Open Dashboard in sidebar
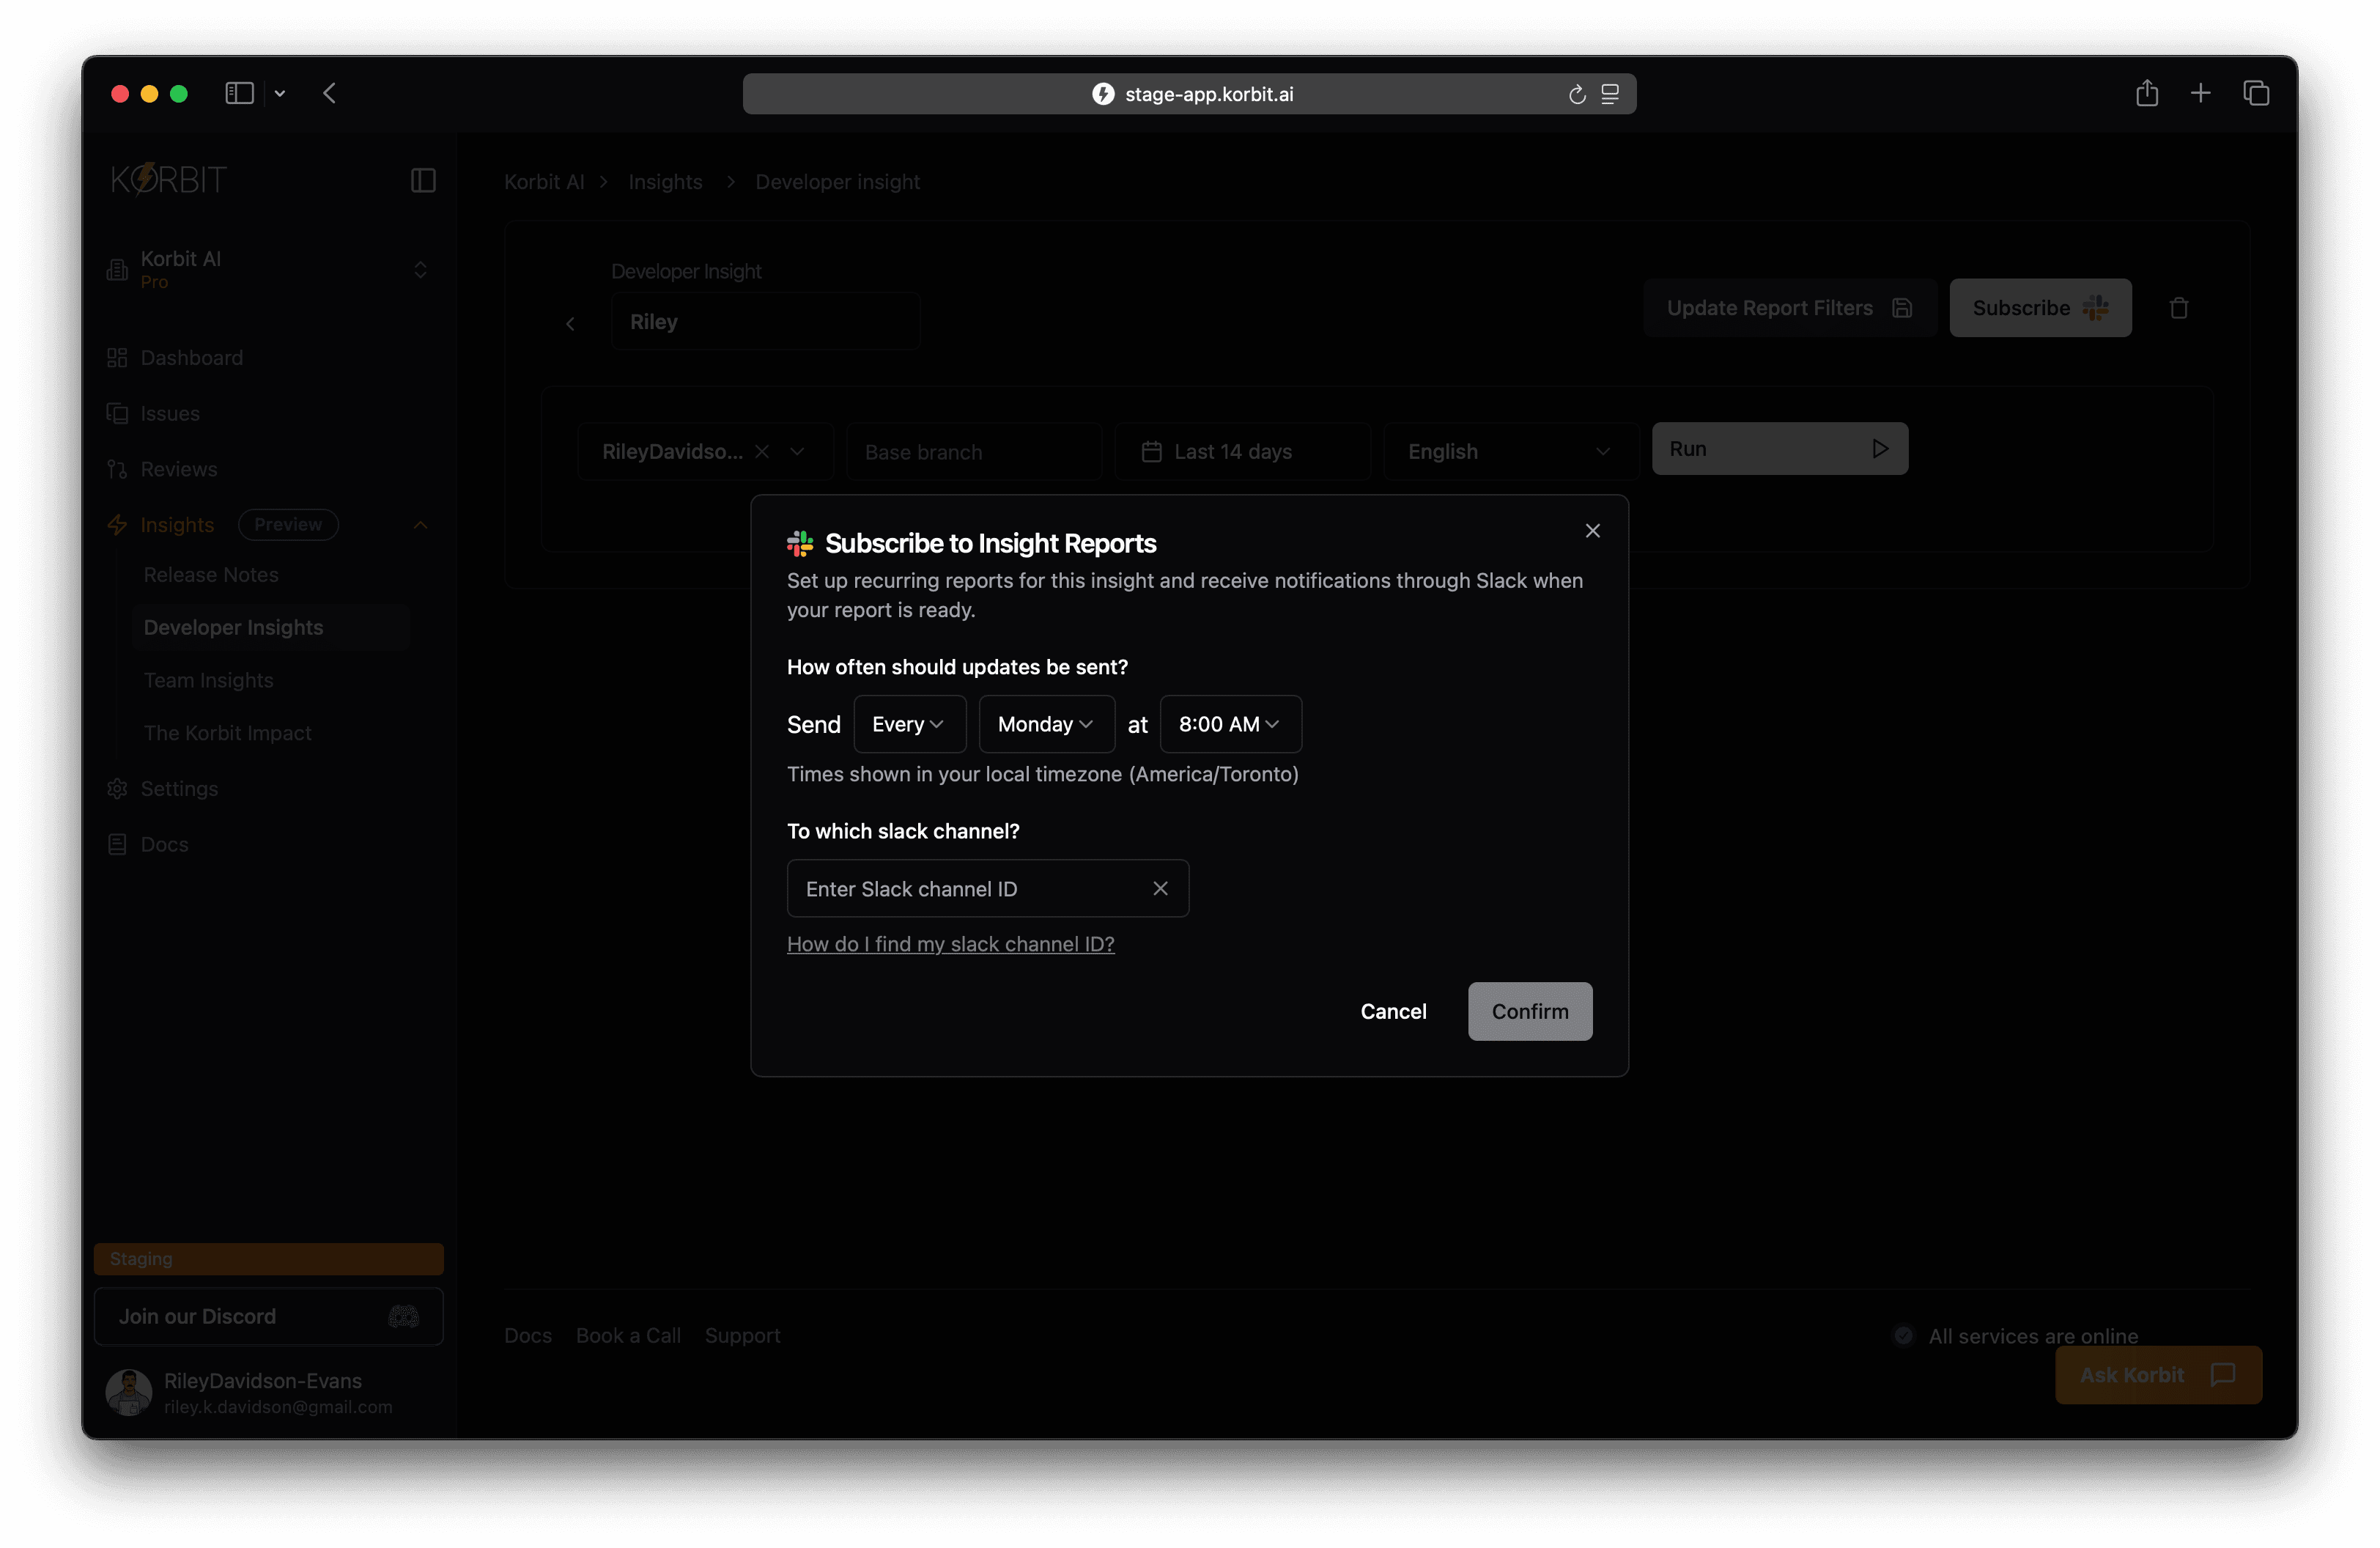The image size is (2380, 1548). coord(192,358)
